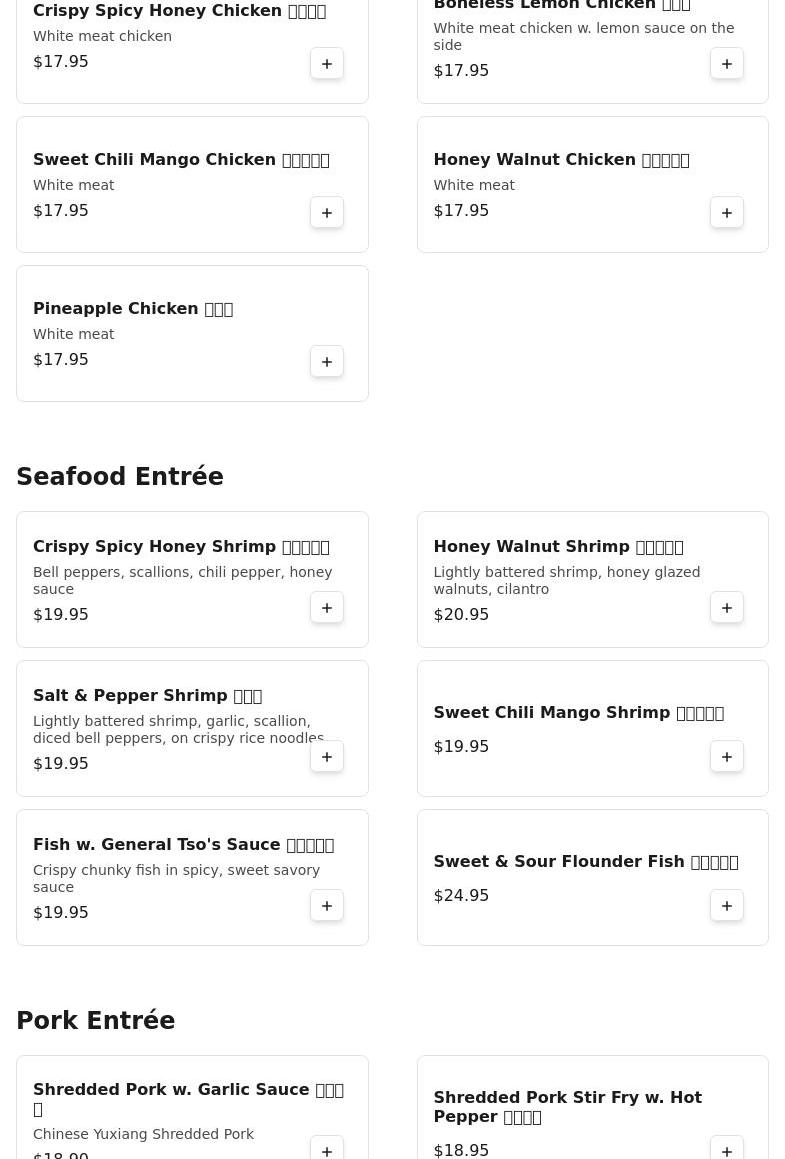This screenshot has height=1159, width=785.
Task: Add Boneless Lemon Chicken with plus button
Action: [727, 64]
